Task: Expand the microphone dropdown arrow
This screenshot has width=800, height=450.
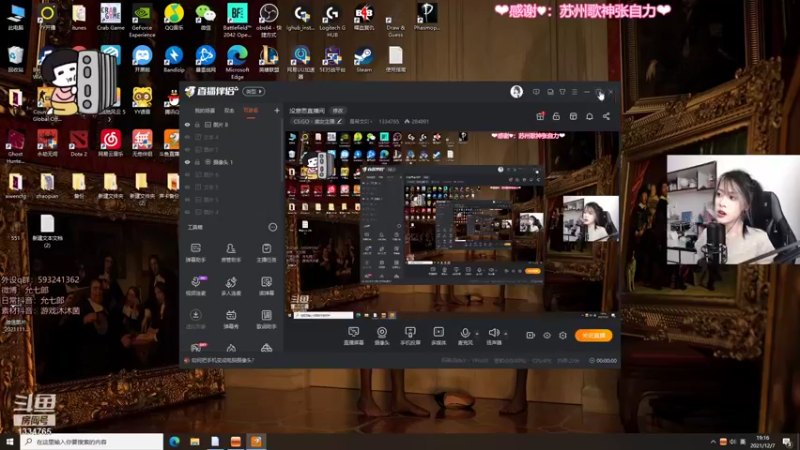Action: [x=477, y=334]
